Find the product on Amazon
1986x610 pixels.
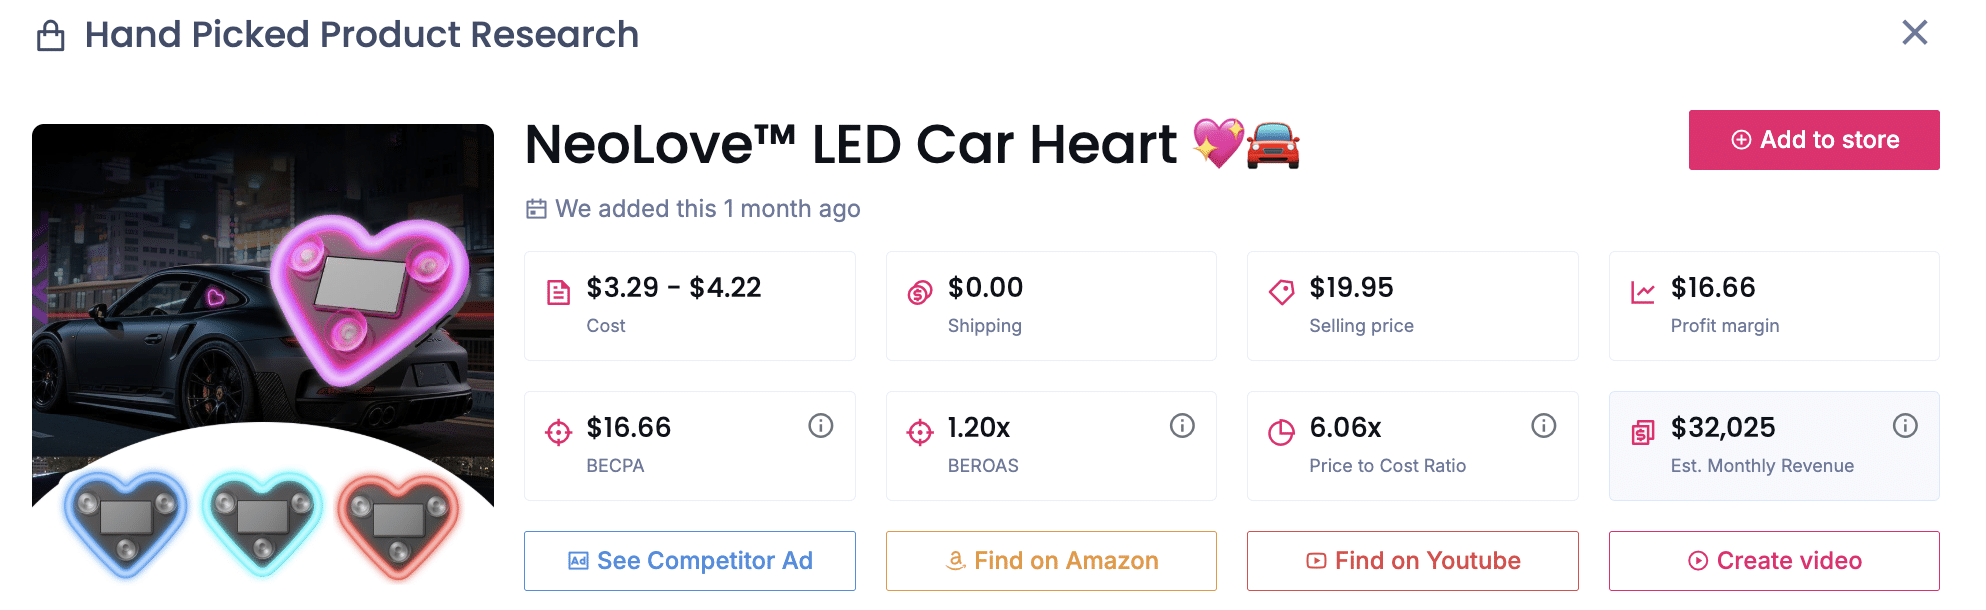1050,561
